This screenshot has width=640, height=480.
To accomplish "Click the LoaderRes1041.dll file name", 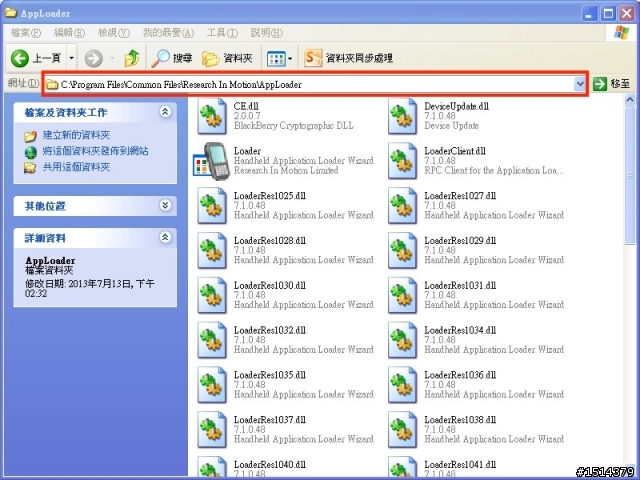I will pos(460,464).
